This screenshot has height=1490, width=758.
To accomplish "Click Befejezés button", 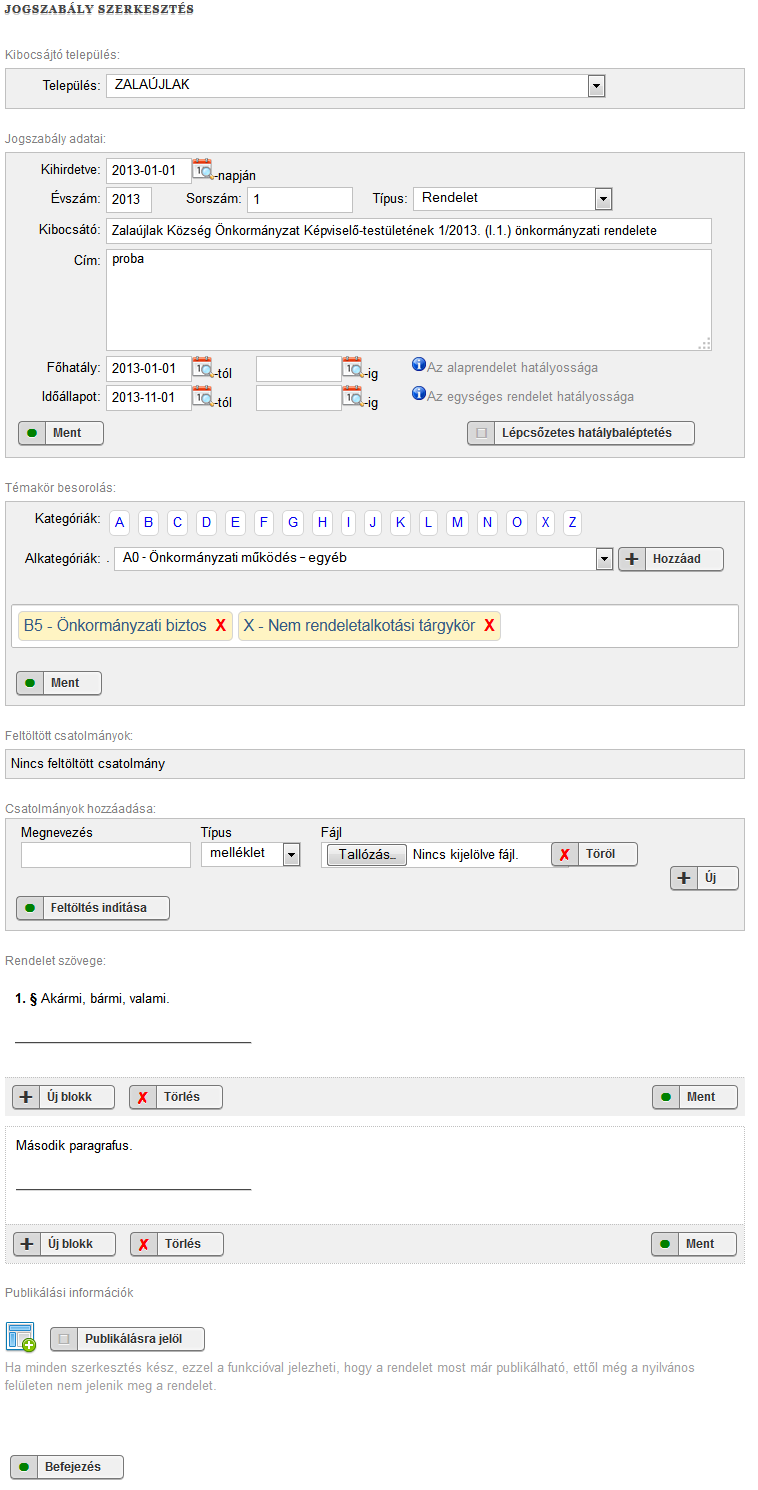I will tap(67, 1467).
